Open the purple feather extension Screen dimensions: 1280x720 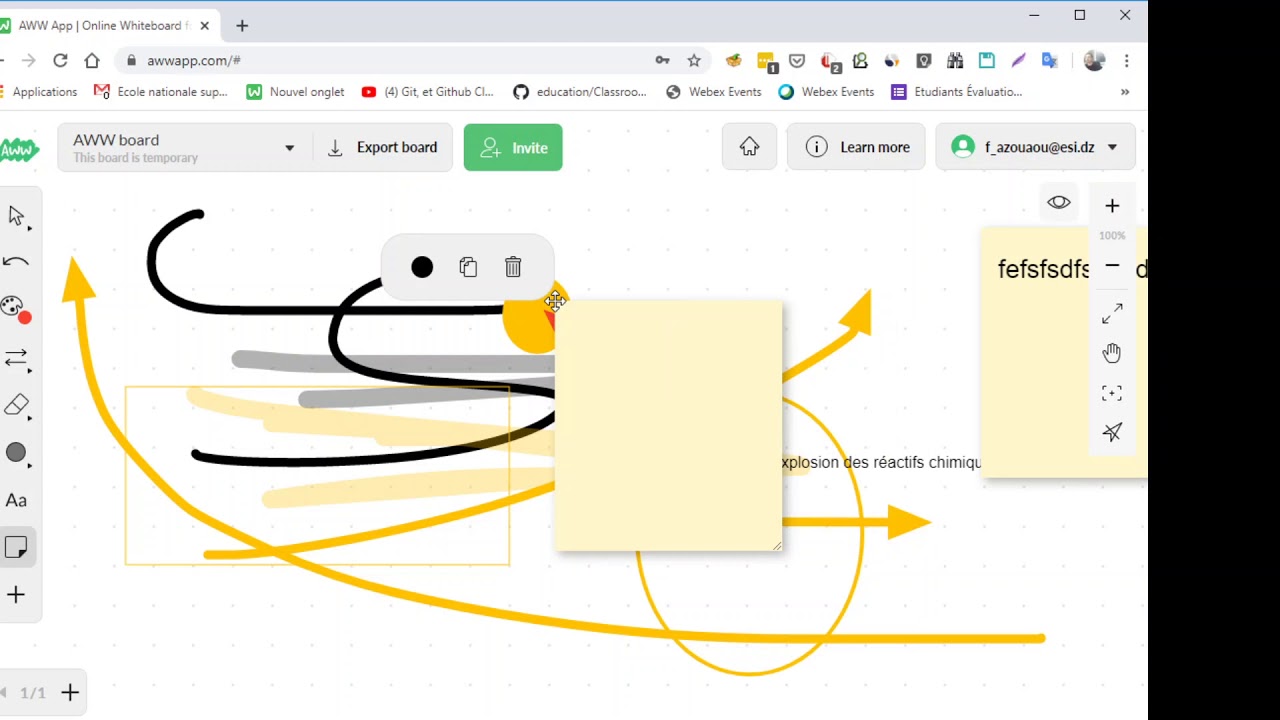[x=1019, y=60]
